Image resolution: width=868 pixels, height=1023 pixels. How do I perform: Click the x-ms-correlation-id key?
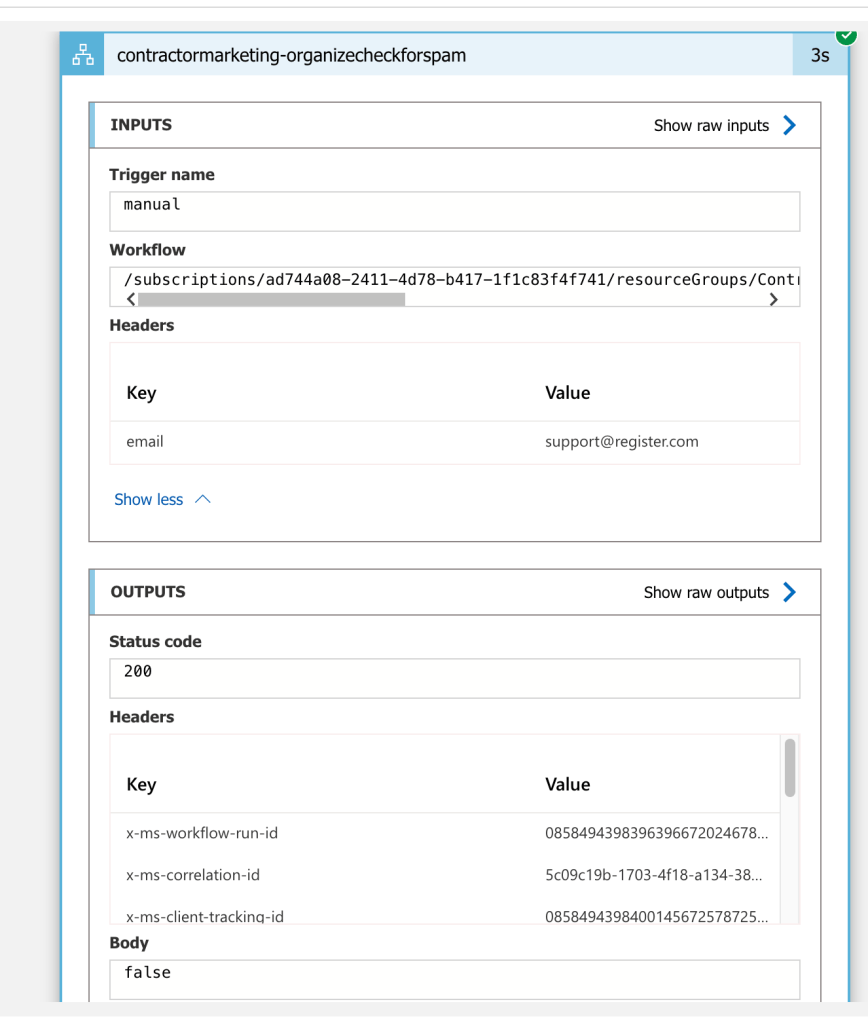tap(193, 875)
